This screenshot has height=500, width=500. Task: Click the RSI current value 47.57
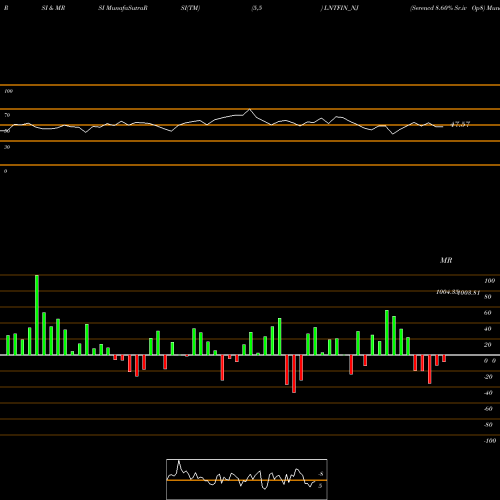[460, 124]
